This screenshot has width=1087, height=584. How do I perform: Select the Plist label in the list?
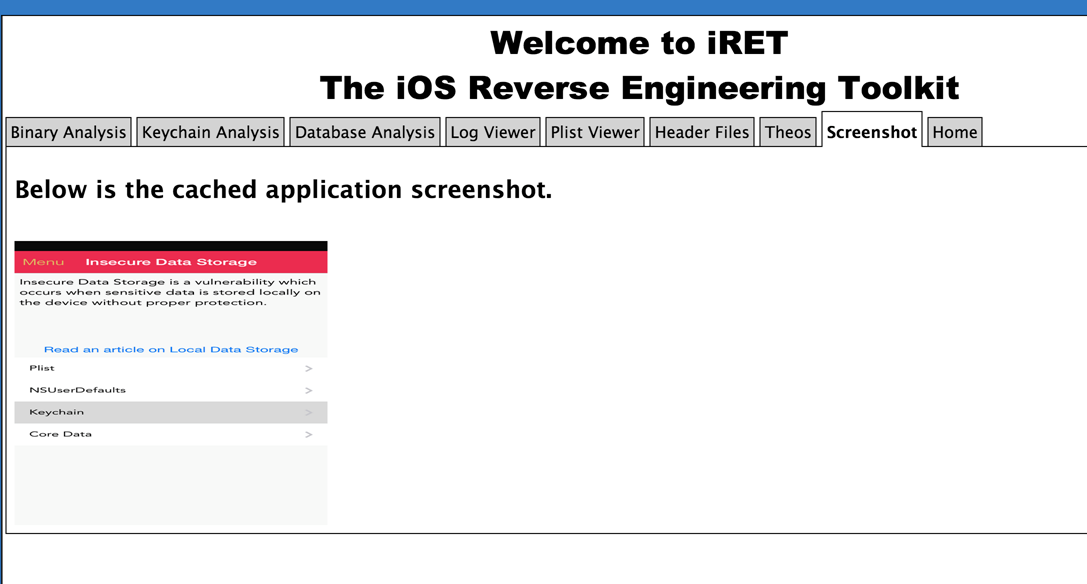tap(42, 368)
